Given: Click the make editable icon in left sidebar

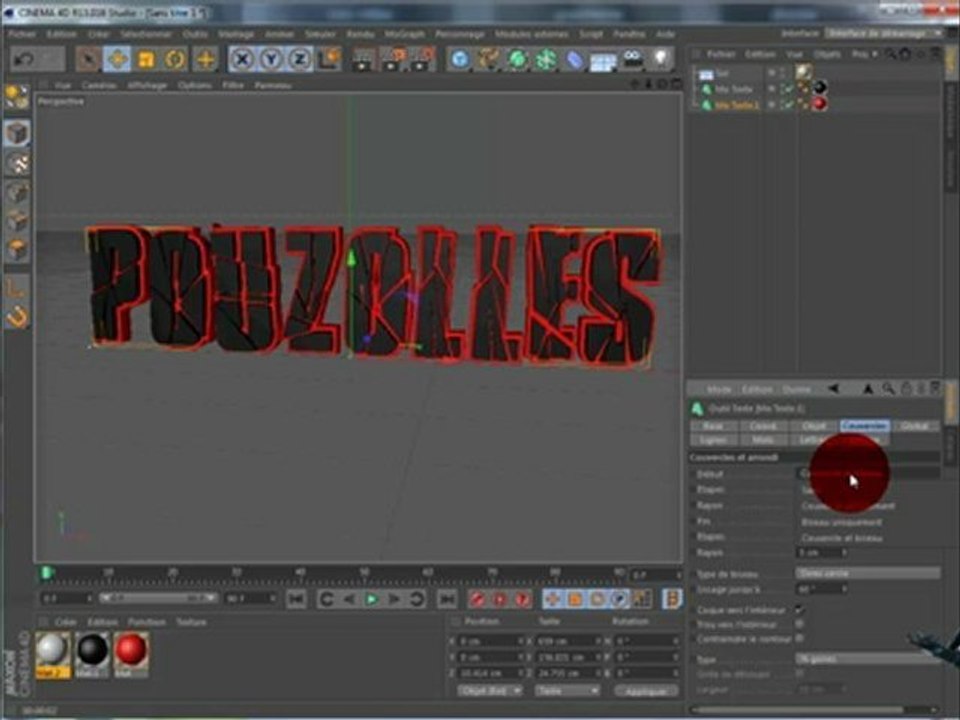Looking at the screenshot, I should coord(17,97).
